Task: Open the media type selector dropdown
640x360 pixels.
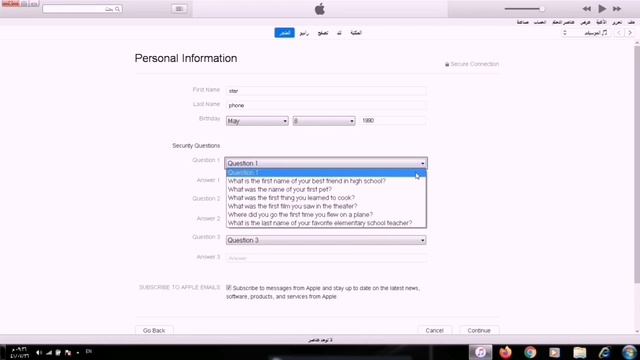Action: [x=586, y=33]
